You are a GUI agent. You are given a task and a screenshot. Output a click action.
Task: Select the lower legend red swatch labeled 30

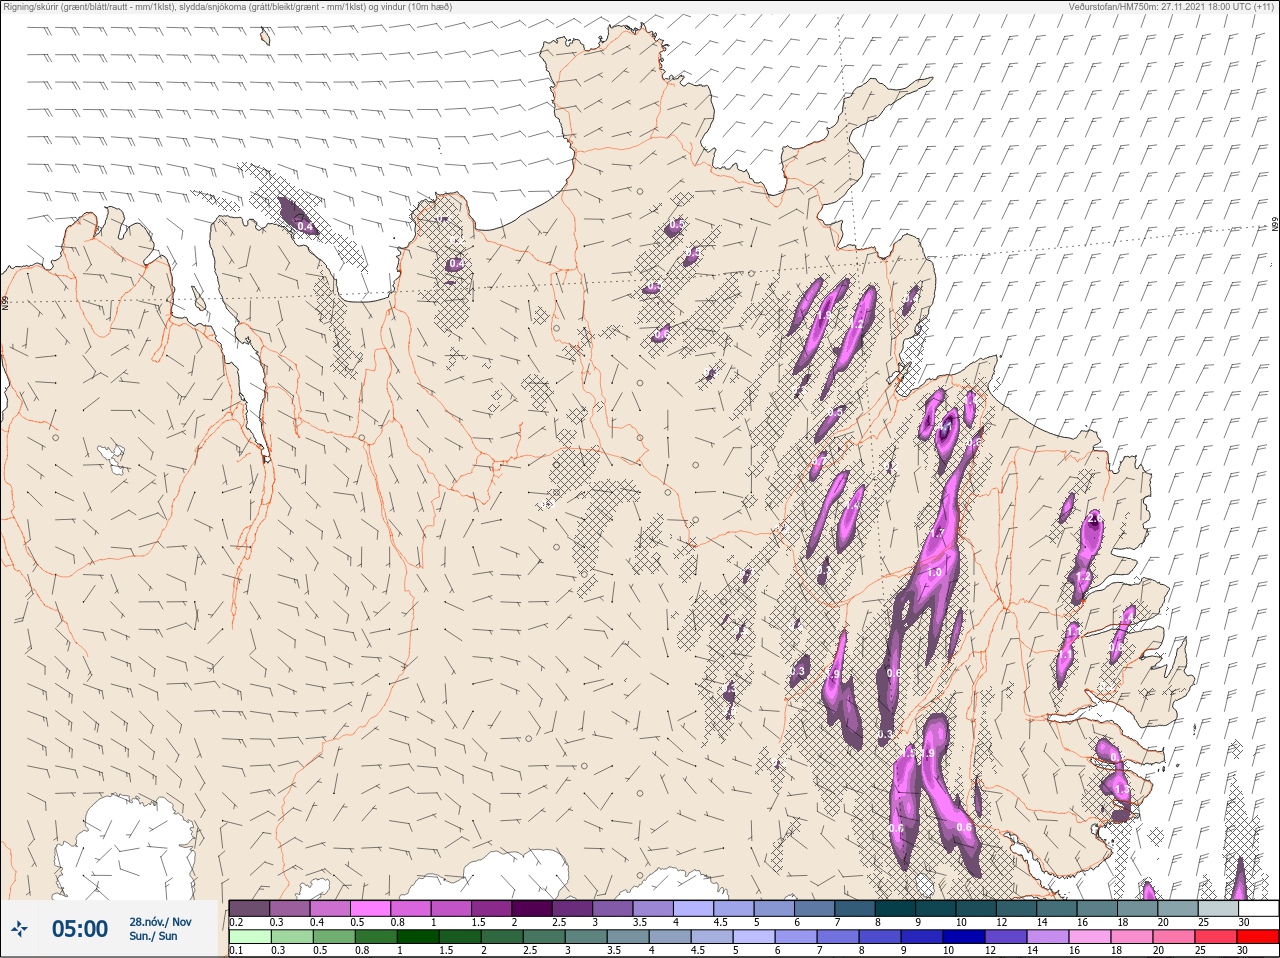point(1259,937)
